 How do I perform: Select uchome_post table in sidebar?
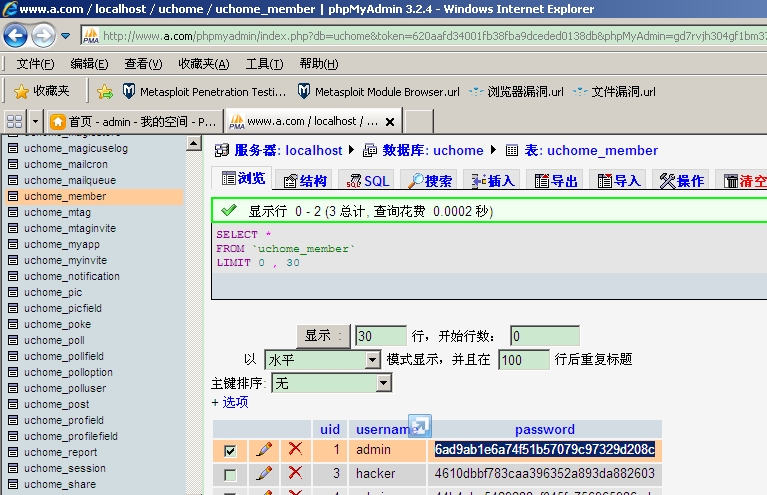click(x=57, y=404)
